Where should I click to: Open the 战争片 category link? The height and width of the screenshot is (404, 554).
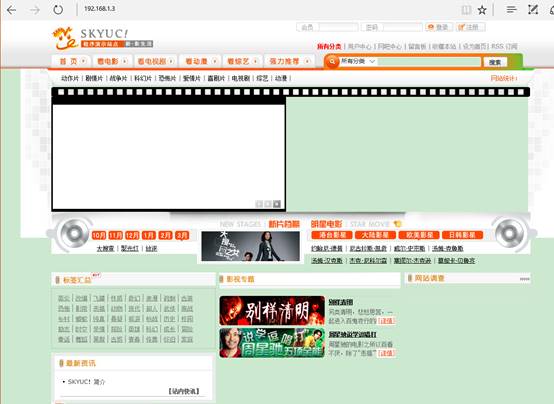pyautogui.click(x=118, y=78)
